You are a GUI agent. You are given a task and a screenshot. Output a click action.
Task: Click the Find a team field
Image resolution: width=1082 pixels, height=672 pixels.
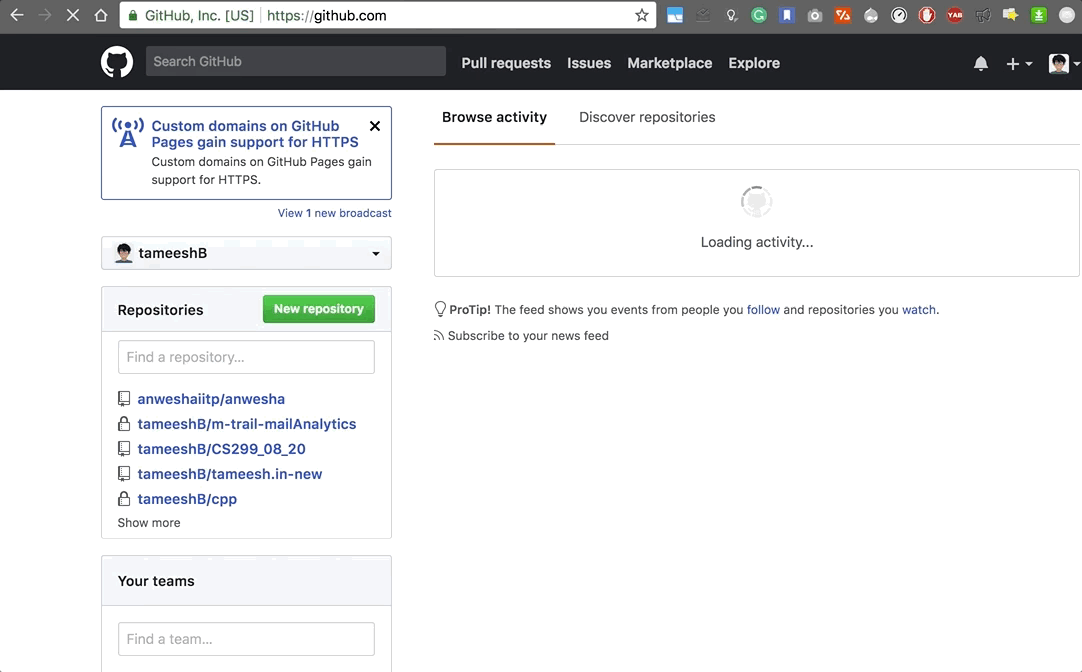(x=246, y=639)
